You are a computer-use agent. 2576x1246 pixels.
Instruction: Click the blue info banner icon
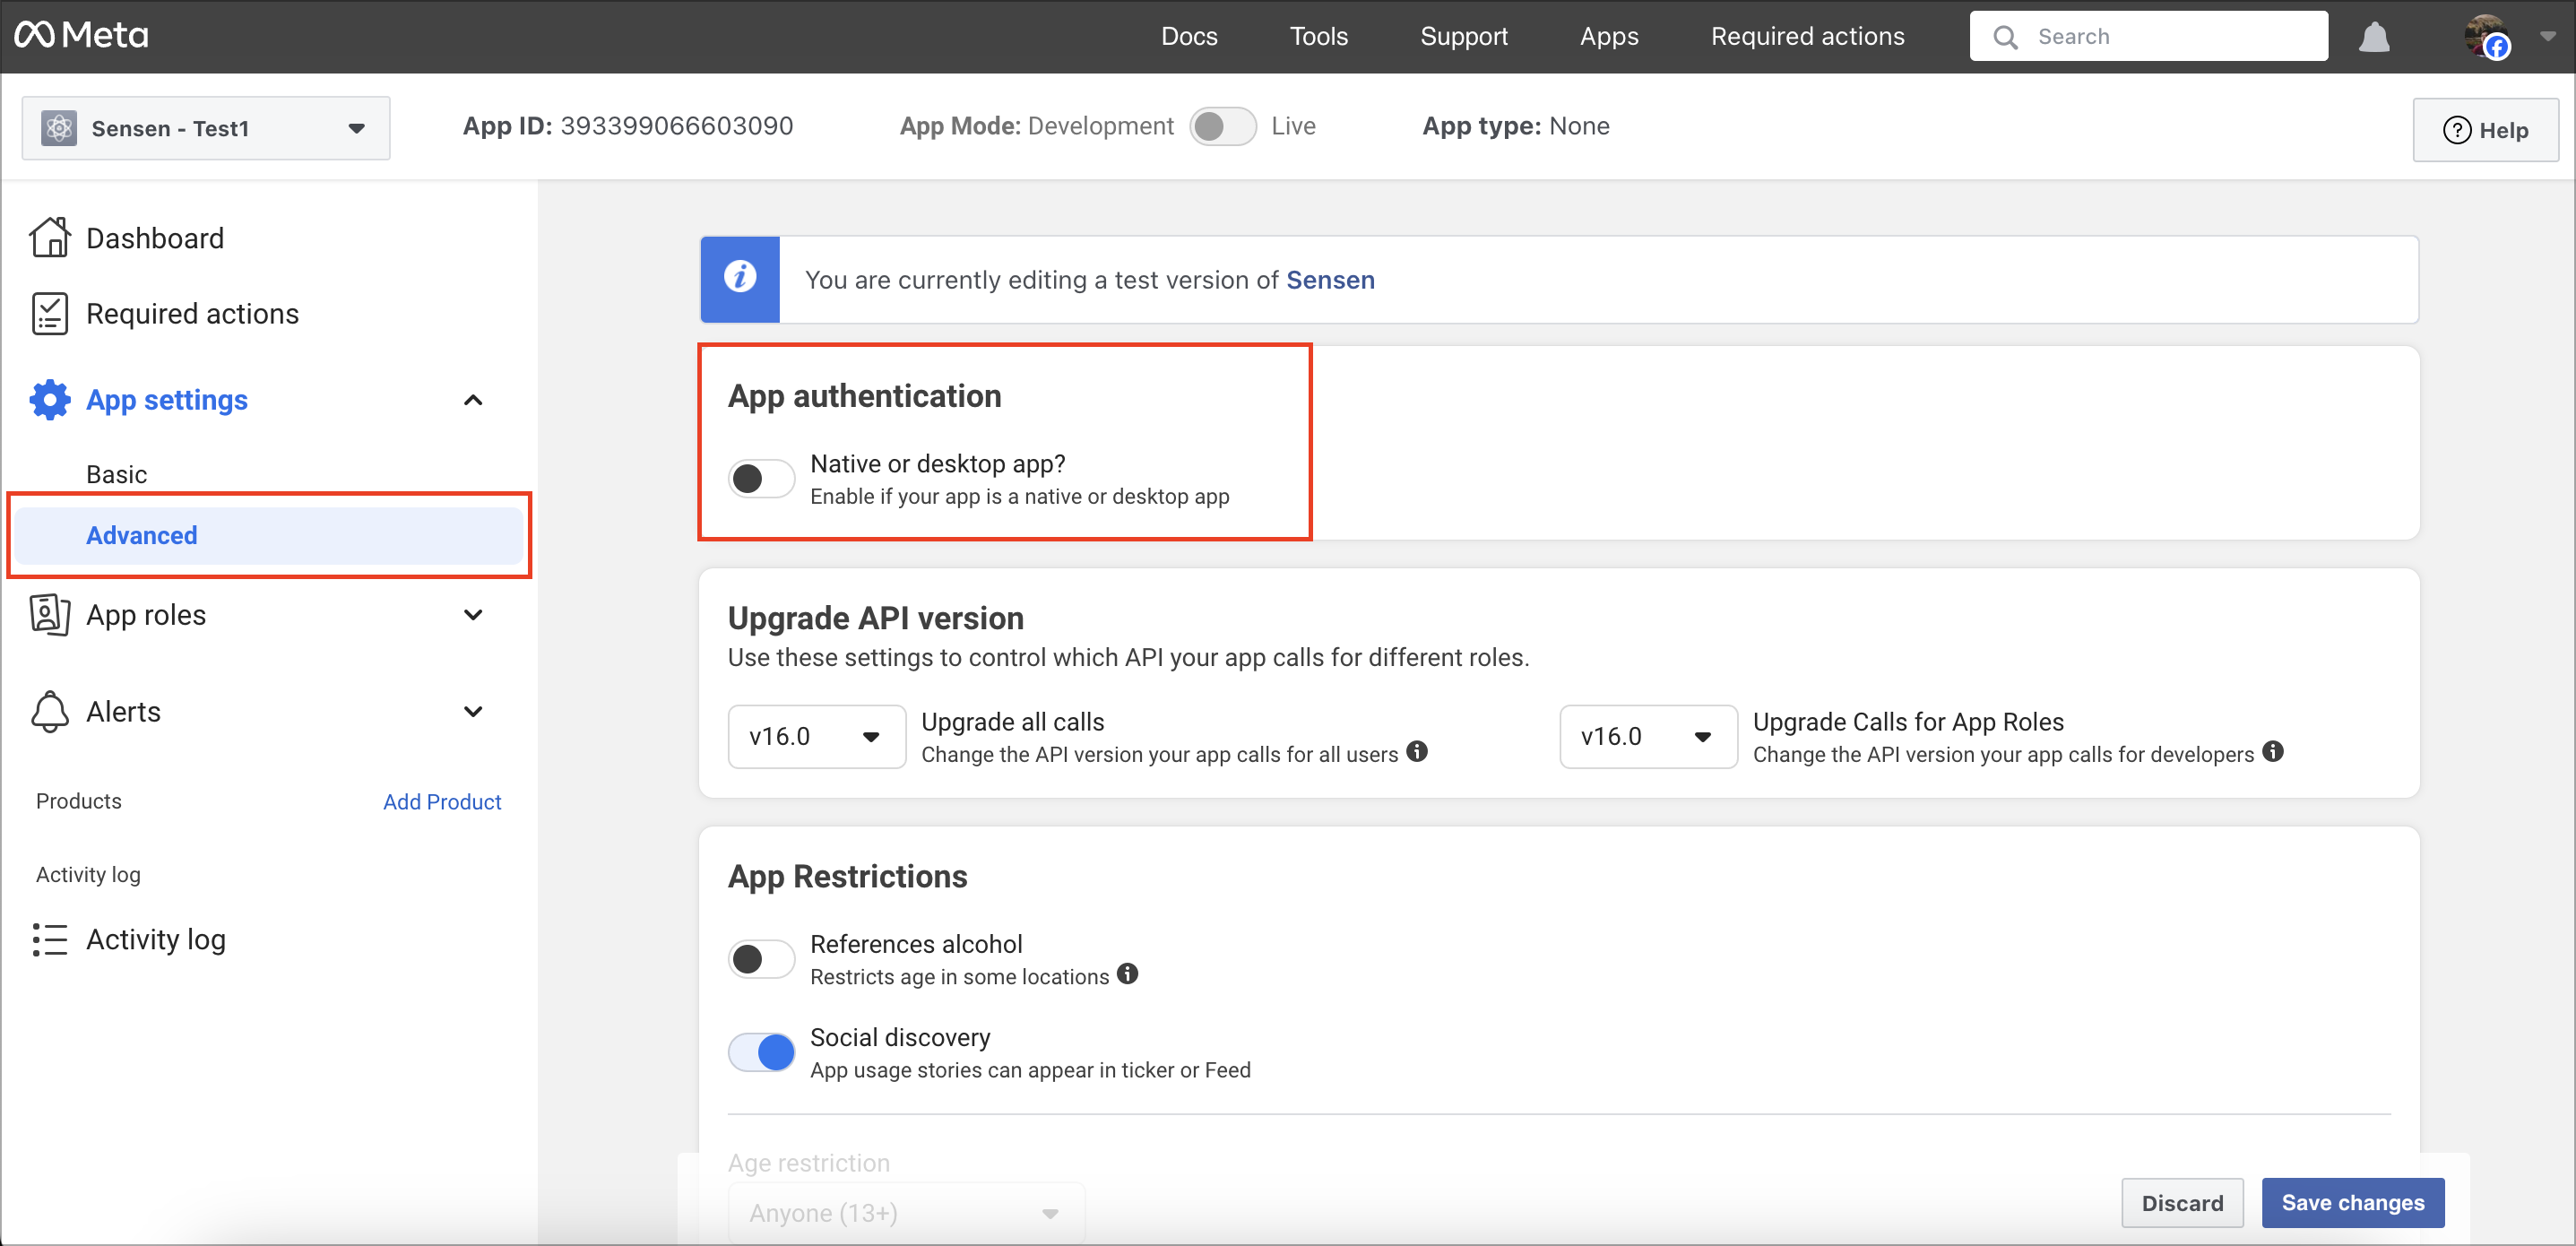(740, 279)
